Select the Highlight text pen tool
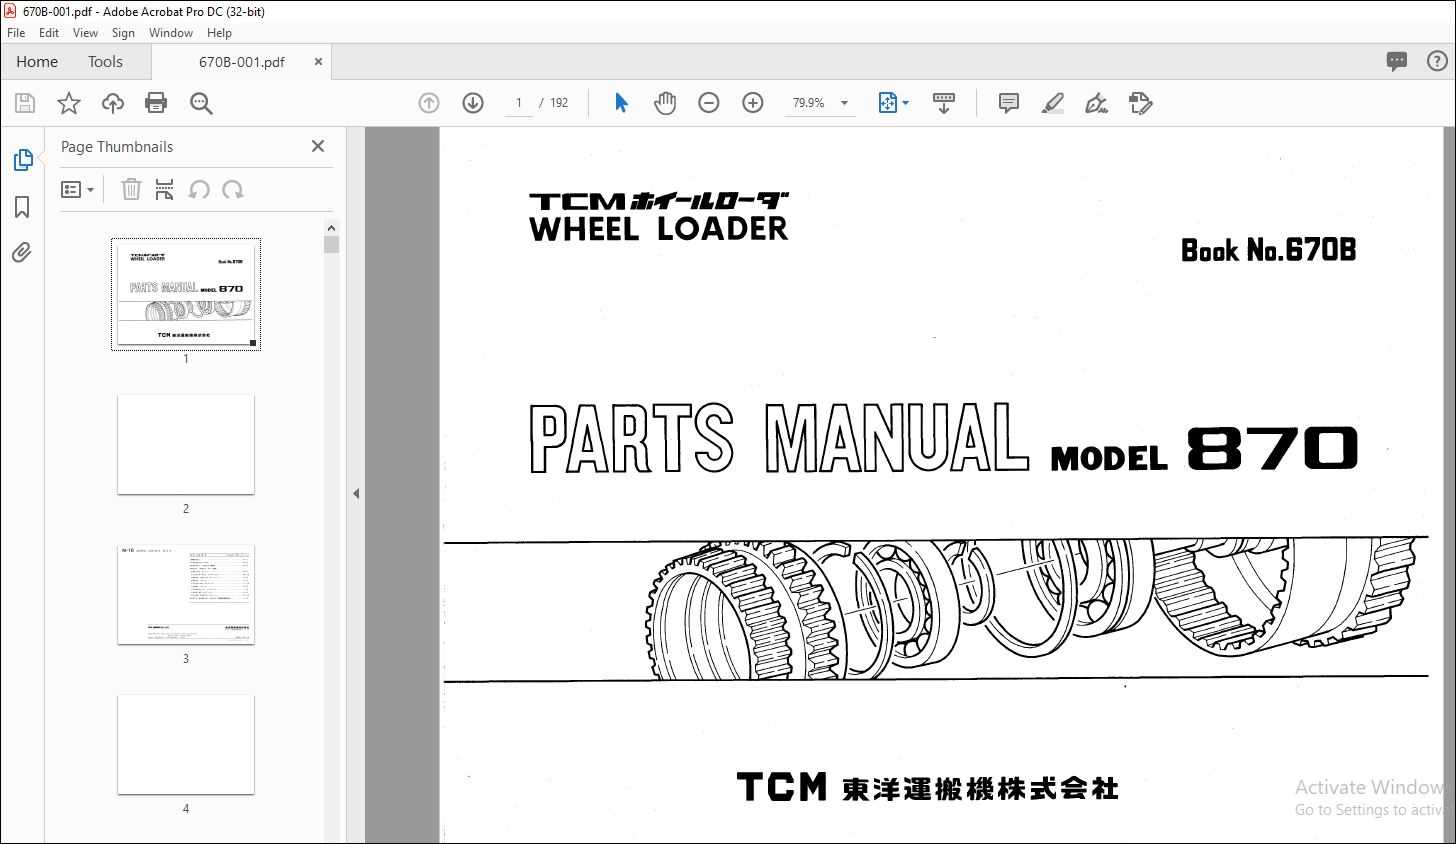 [x=1052, y=103]
